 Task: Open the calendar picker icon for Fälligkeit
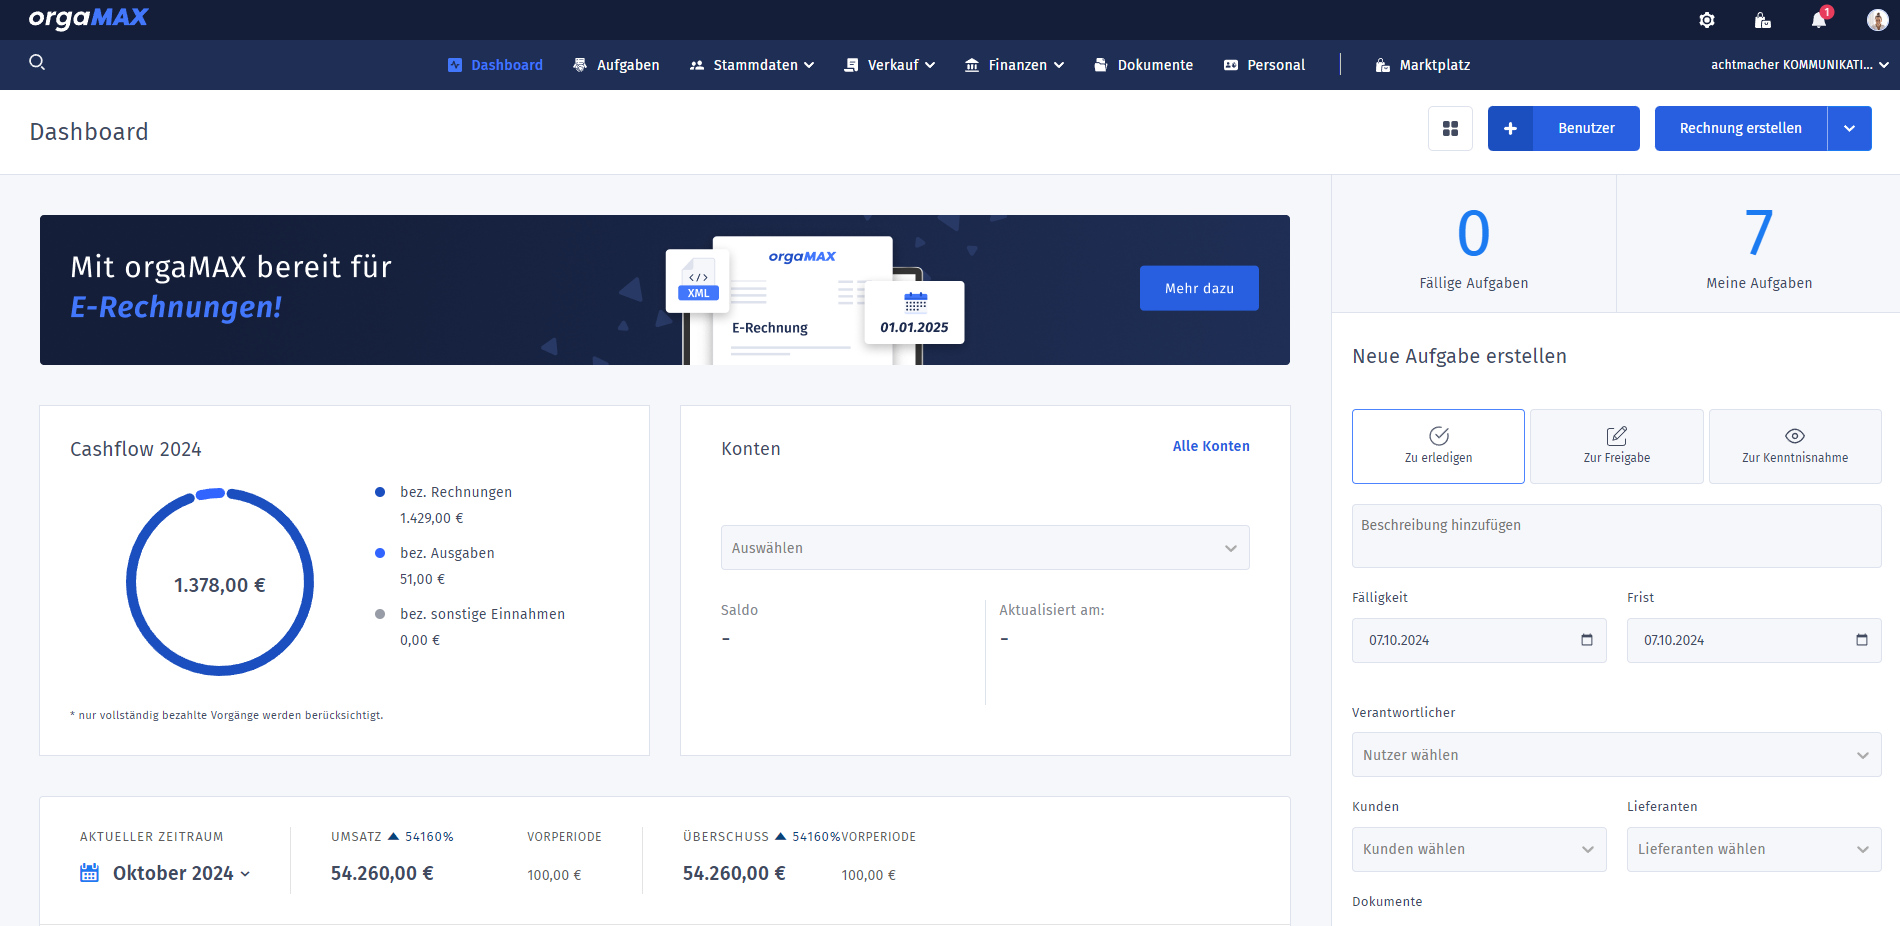pyautogui.click(x=1587, y=640)
